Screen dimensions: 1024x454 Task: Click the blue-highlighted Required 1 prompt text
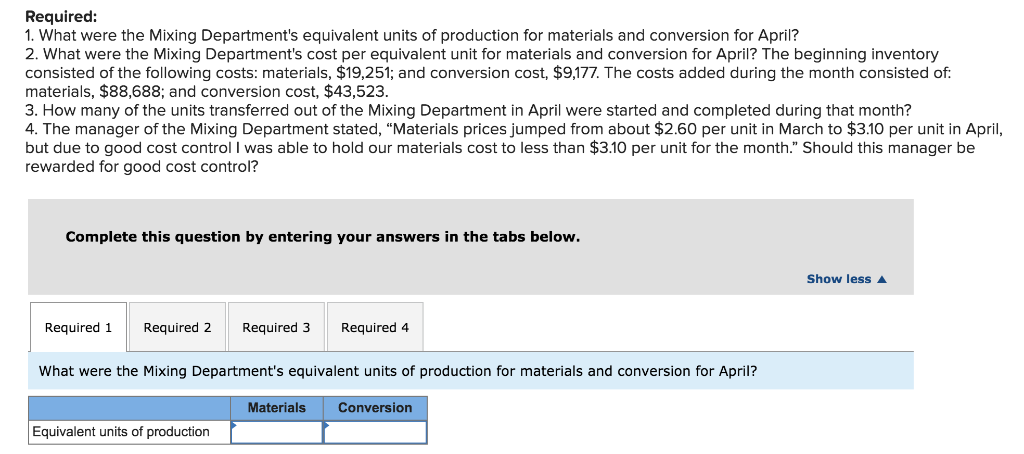tap(397, 371)
